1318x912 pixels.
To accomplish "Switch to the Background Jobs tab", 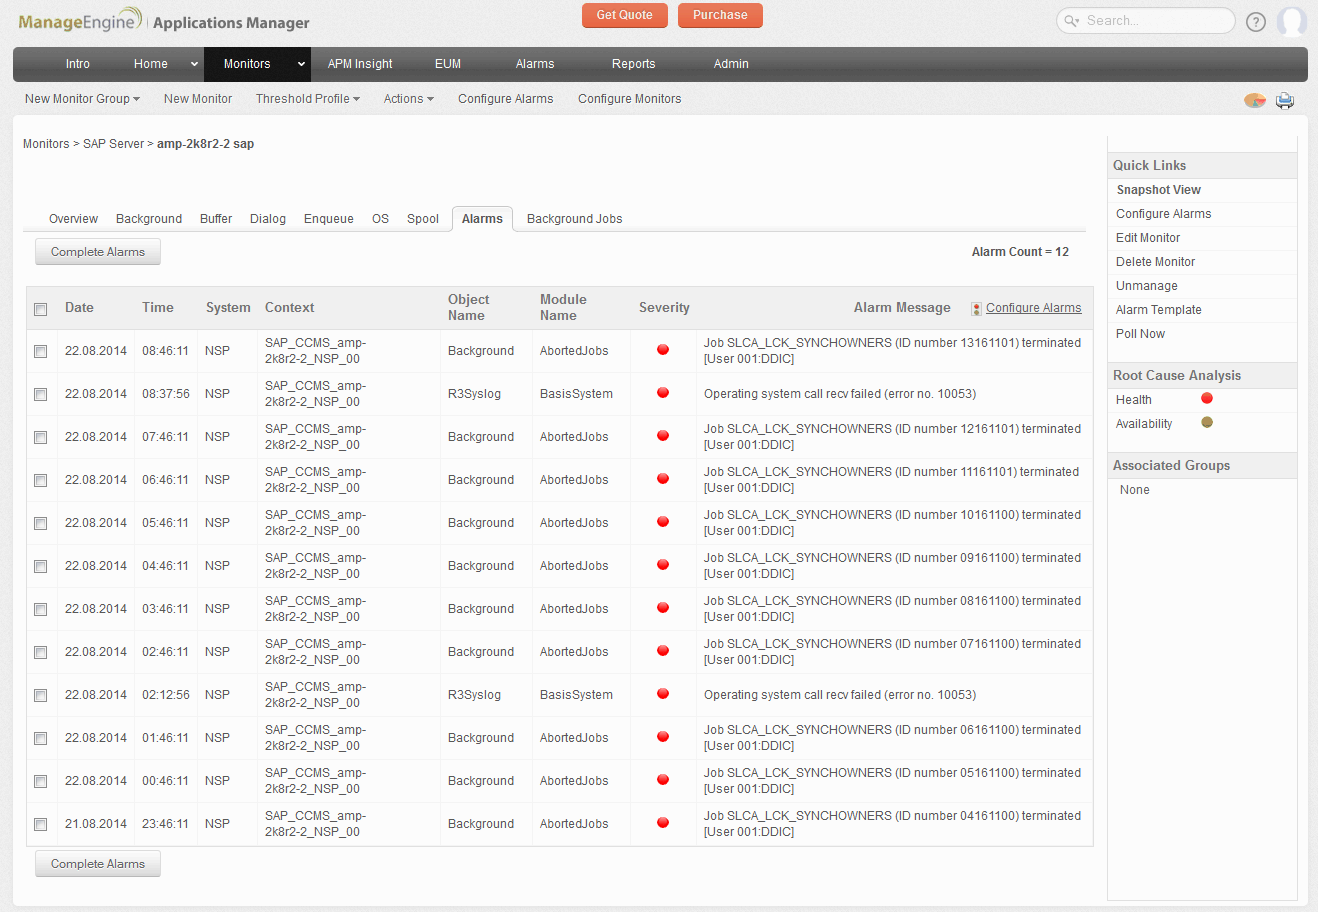I will pyautogui.click(x=574, y=219).
